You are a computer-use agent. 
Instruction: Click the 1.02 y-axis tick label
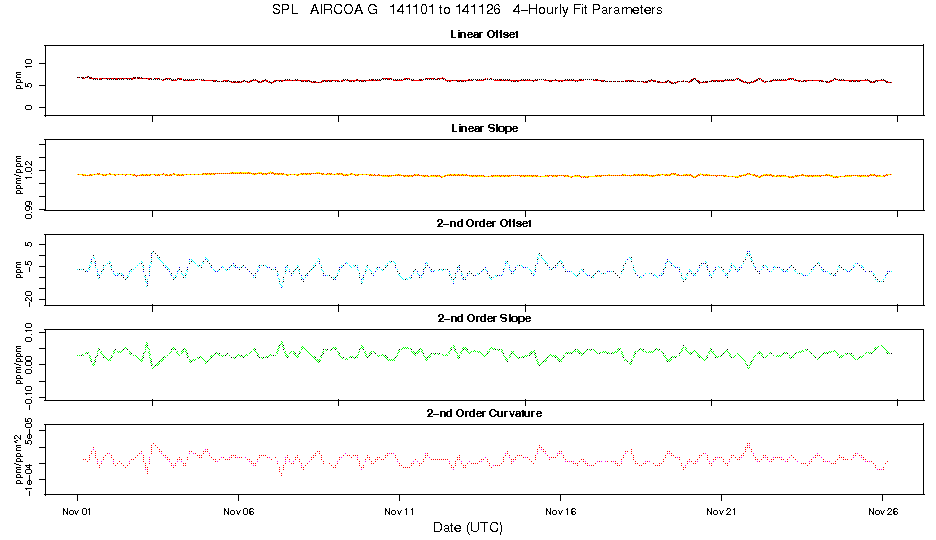coord(29,171)
